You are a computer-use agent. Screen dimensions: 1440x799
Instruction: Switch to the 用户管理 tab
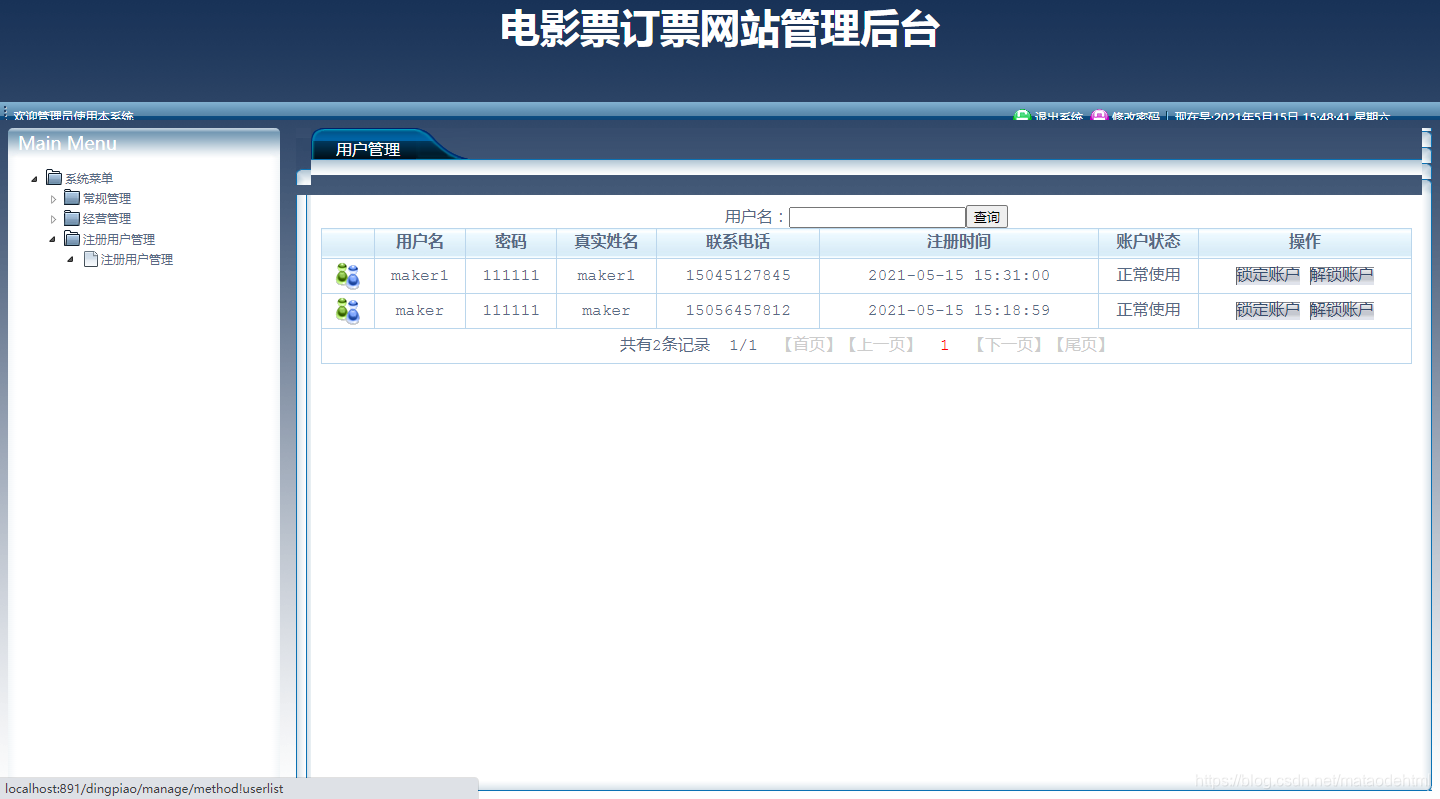point(368,149)
